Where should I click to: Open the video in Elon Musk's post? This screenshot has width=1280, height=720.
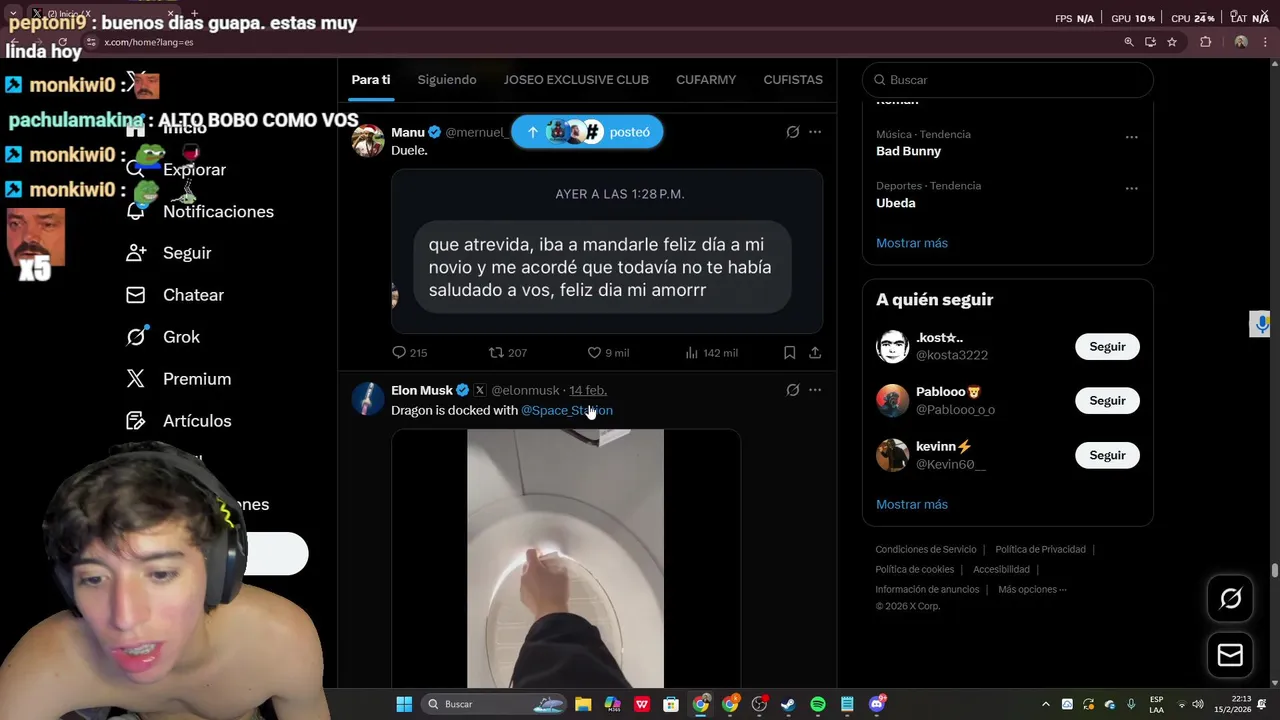[x=565, y=559]
